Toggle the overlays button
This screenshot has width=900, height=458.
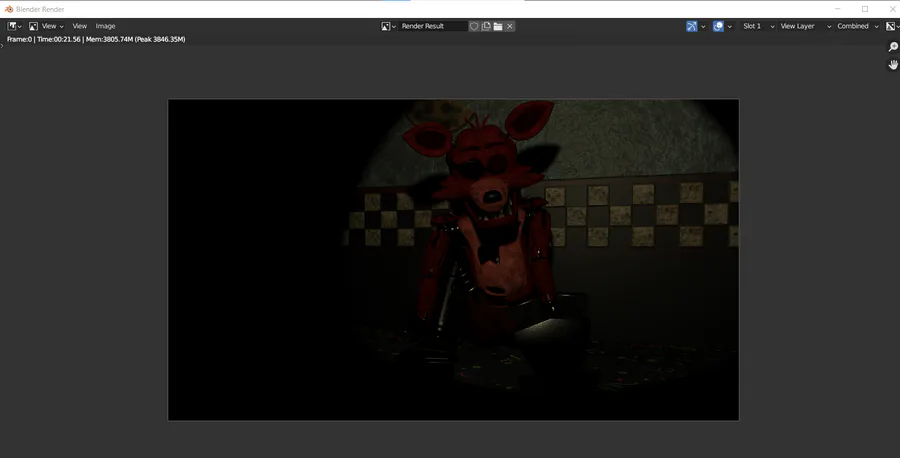click(718, 26)
